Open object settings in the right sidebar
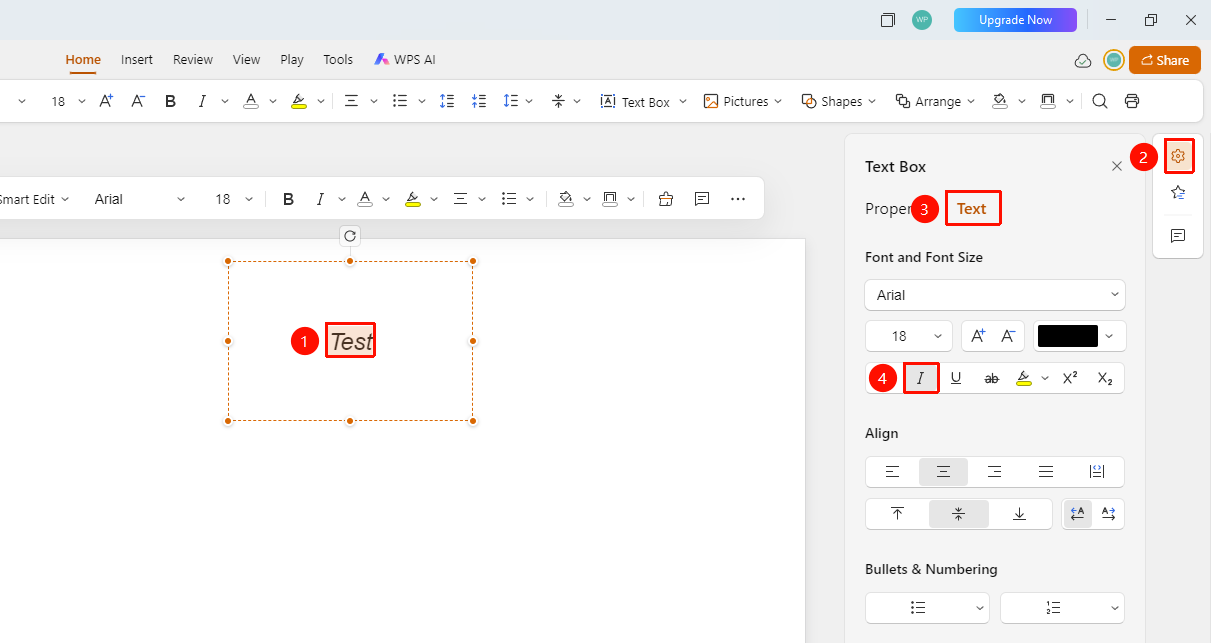The image size is (1211, 643). point(1178,156)
